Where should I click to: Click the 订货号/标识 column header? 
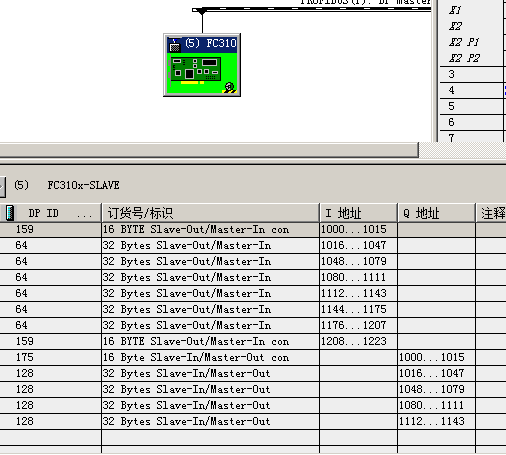pos(210,213)
